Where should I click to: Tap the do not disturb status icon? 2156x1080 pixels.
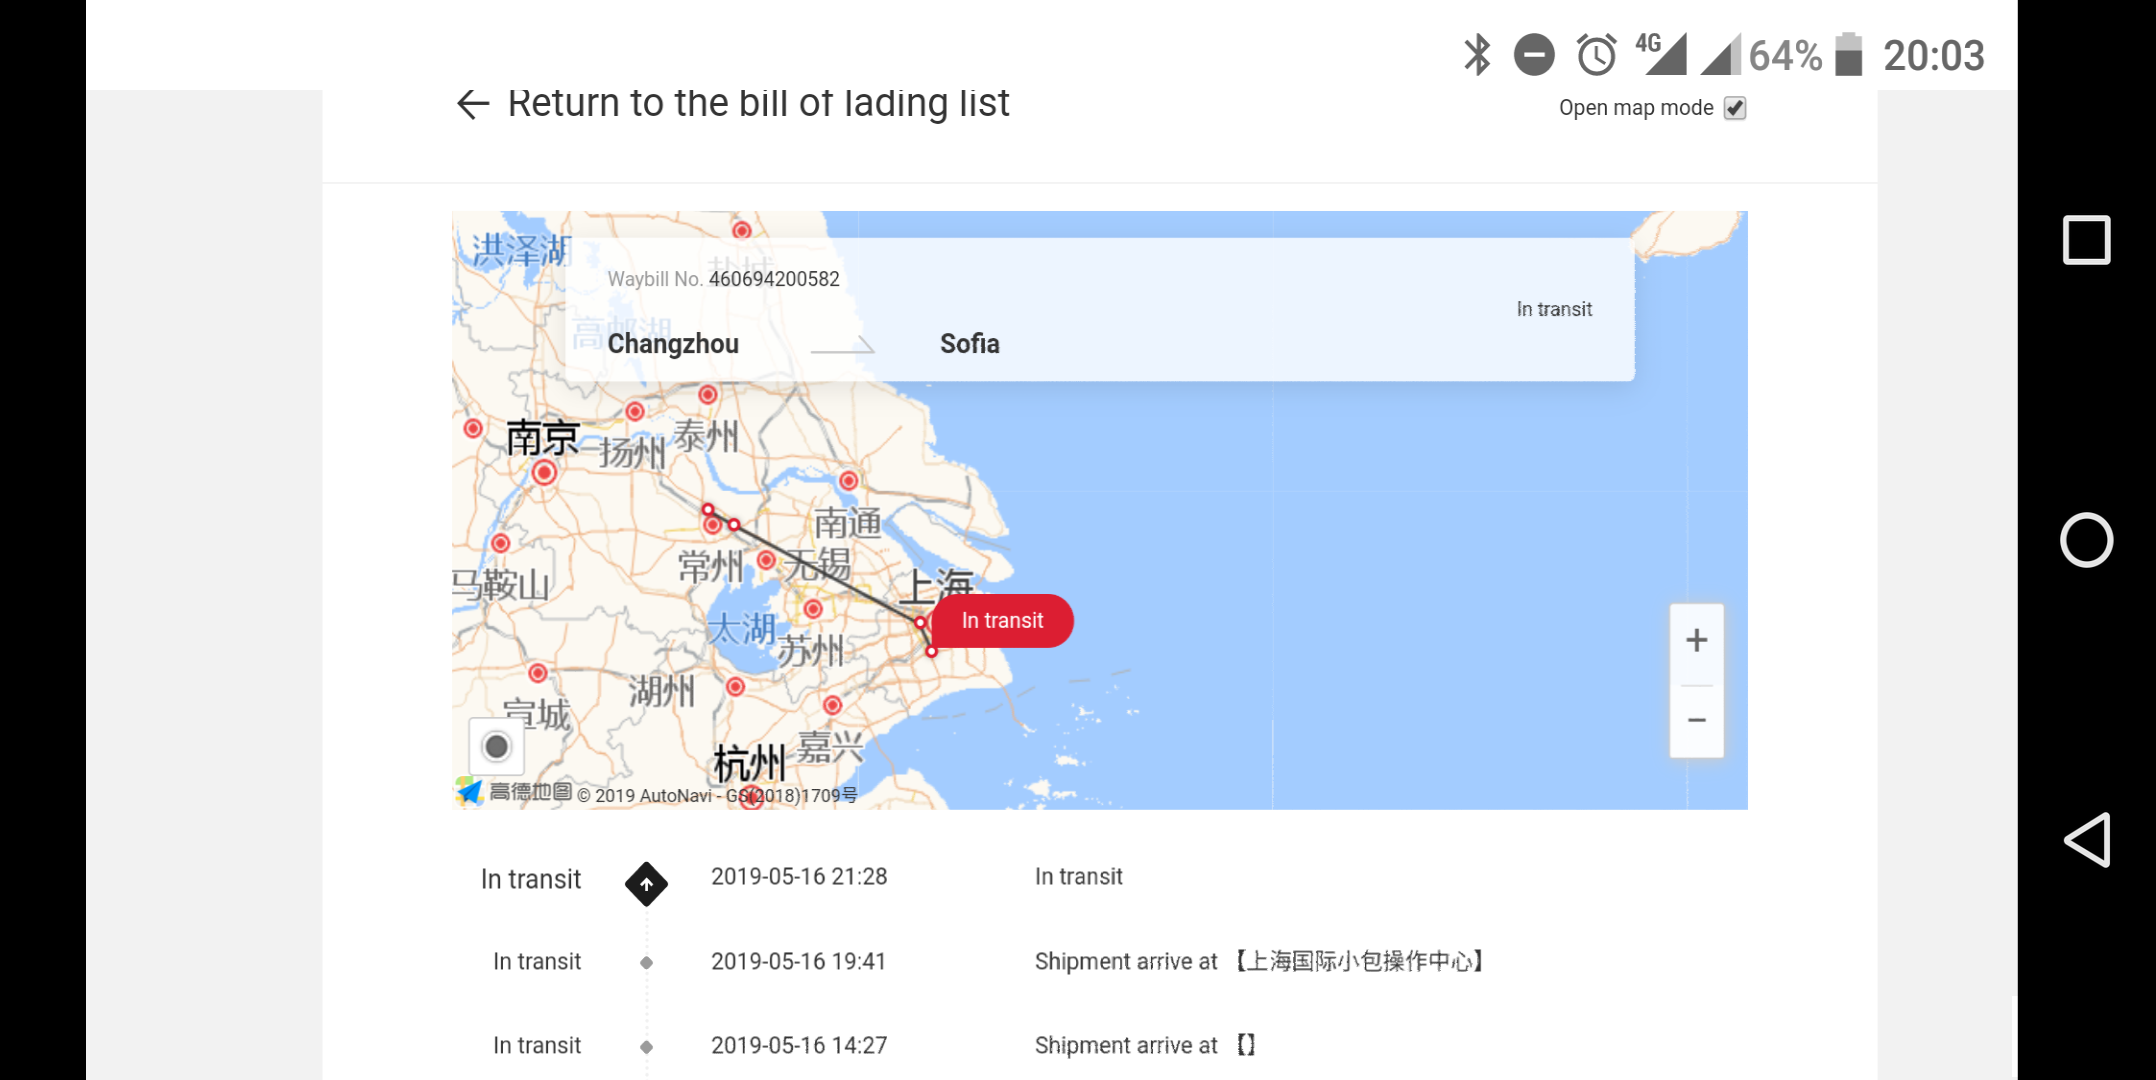[1534, 55]
